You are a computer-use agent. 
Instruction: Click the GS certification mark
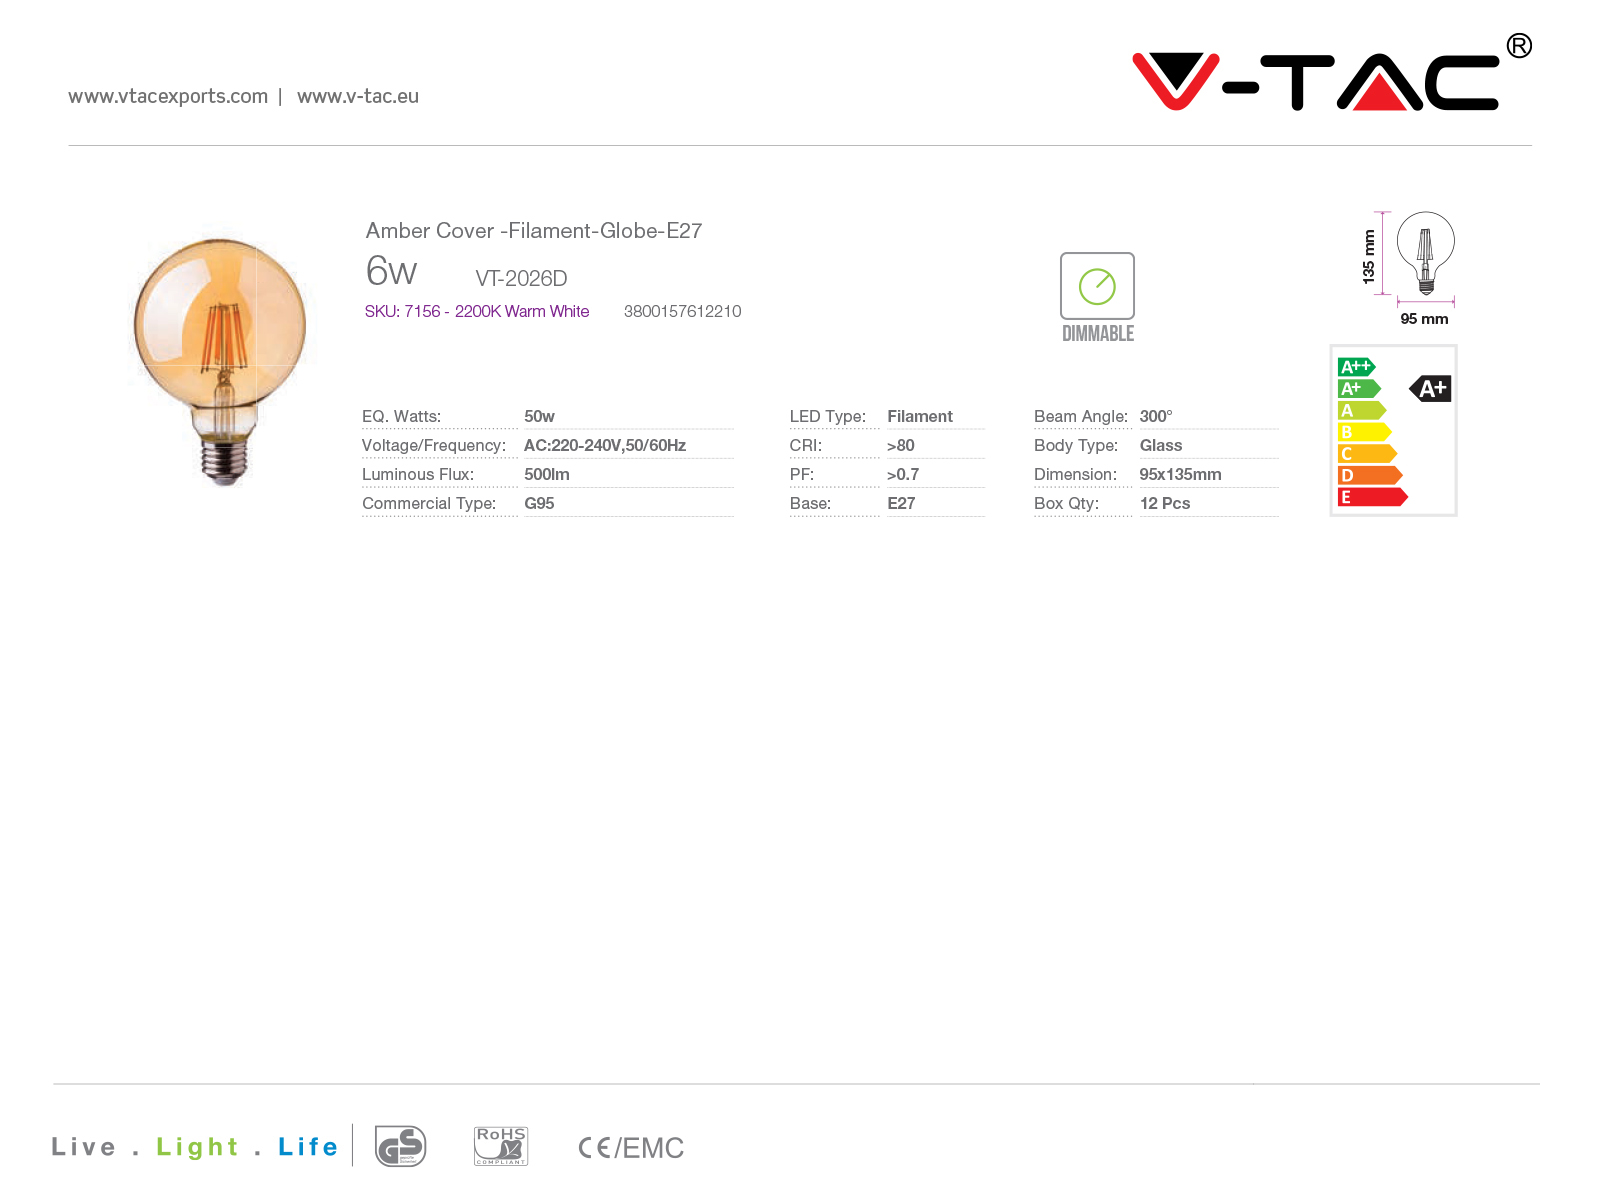click(400, 1146)
